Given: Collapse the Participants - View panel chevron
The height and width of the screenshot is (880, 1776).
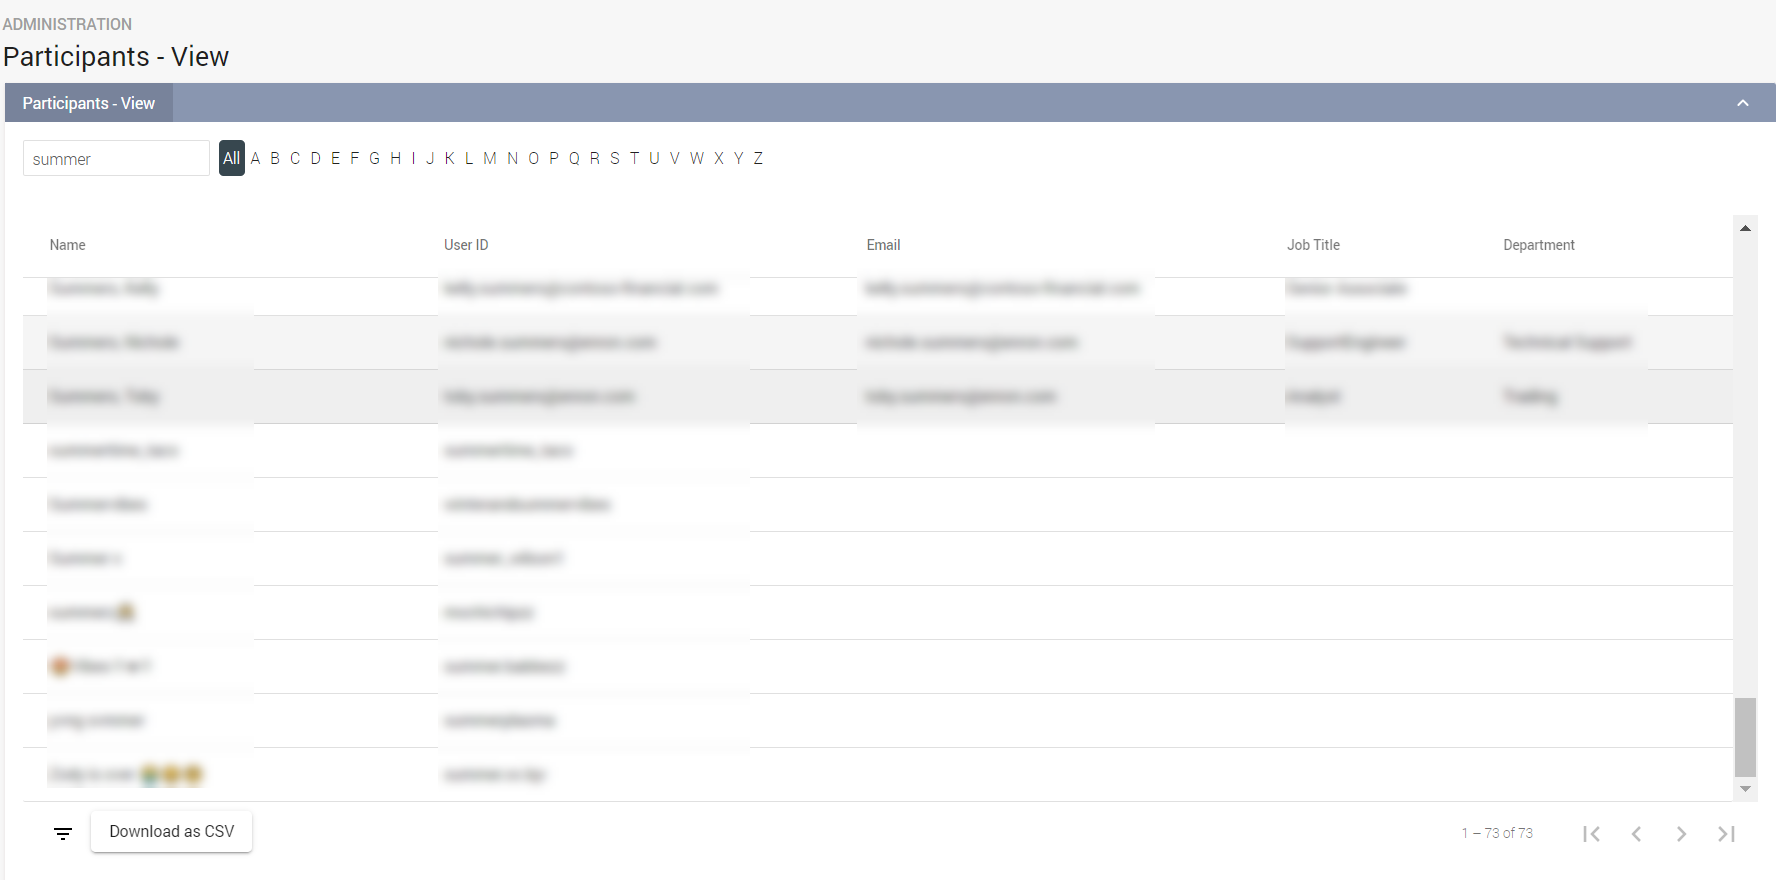Looking at the screenshot, I should pos(1743,103).
